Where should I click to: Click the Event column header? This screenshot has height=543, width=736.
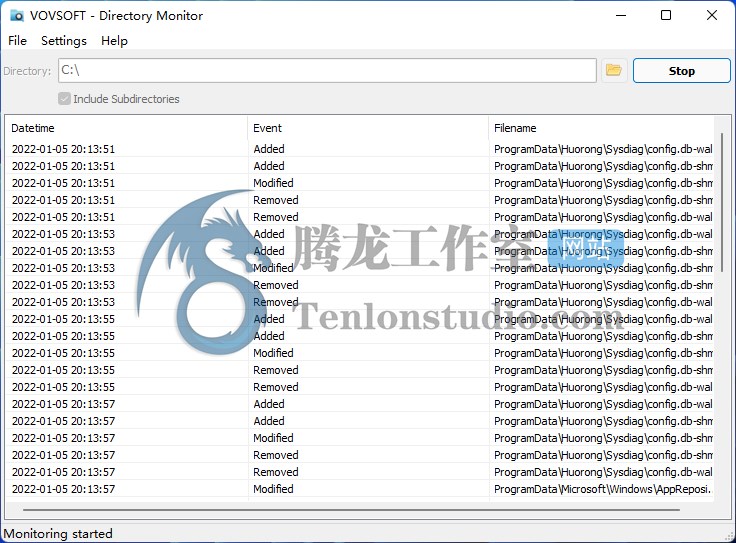(x=368, y=128)
